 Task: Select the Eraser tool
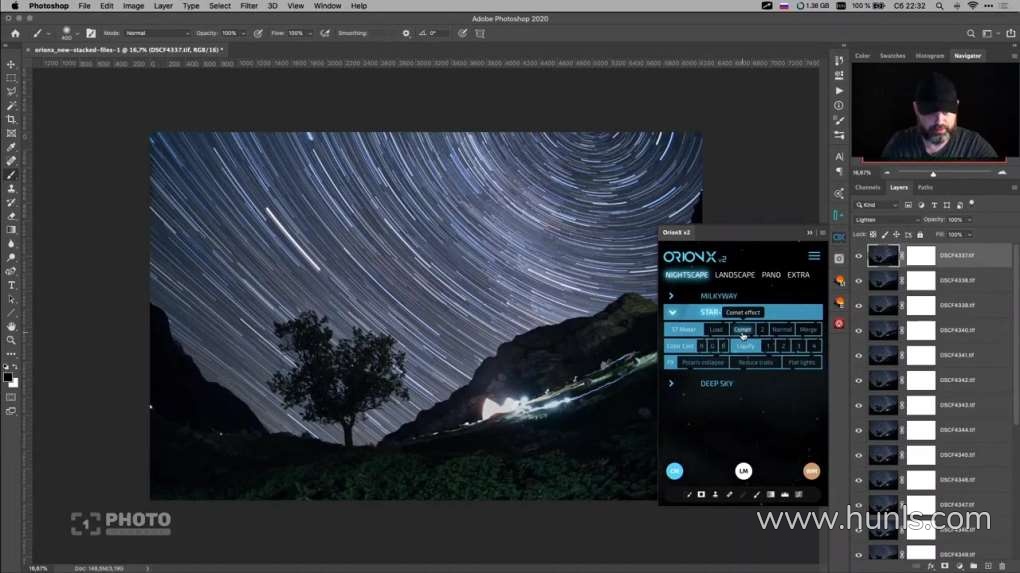[x=11, y=216]
